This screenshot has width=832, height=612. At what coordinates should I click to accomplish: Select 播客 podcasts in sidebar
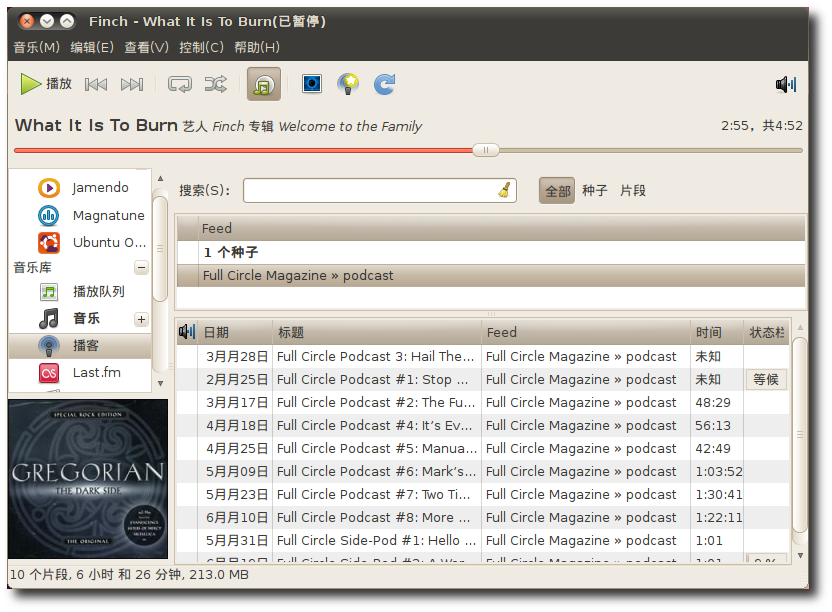(x=80, y=346)
